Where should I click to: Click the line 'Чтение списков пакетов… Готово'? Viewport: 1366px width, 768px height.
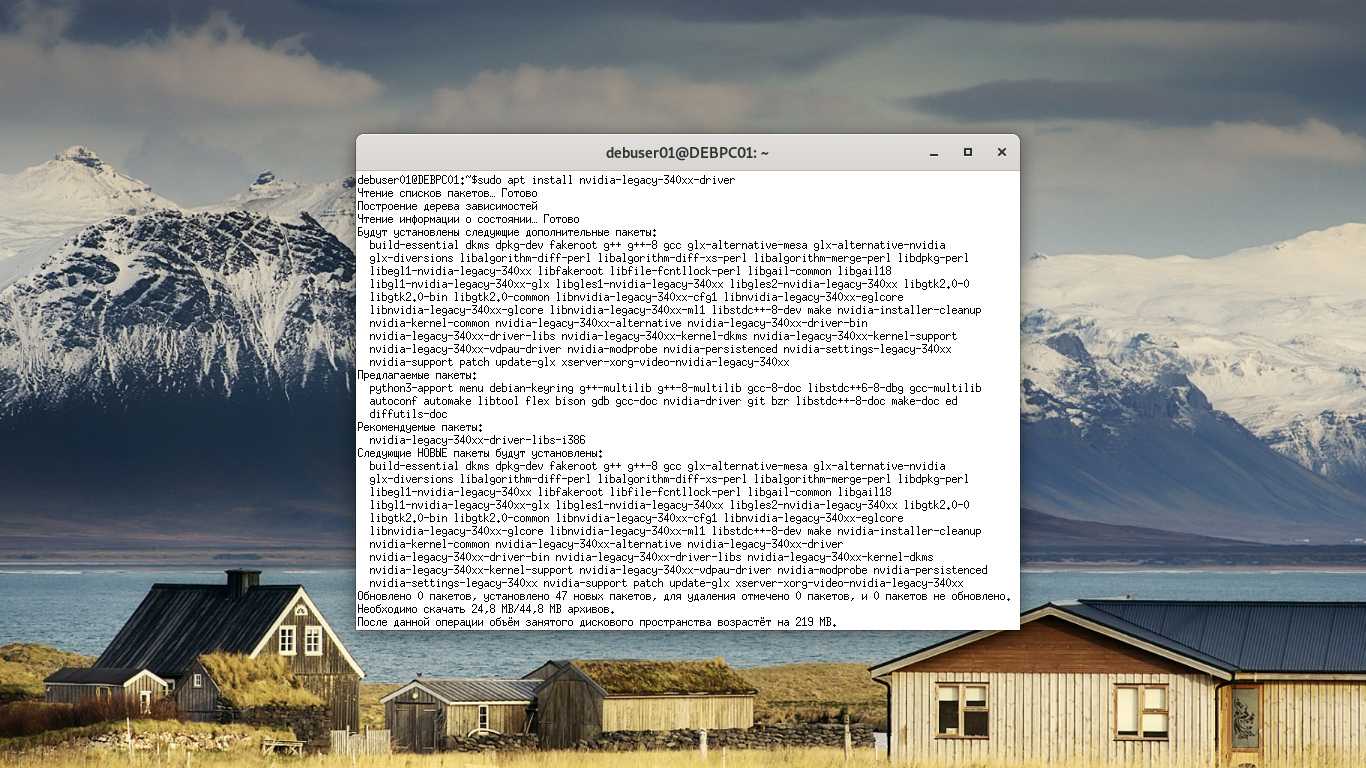(447, 193)
